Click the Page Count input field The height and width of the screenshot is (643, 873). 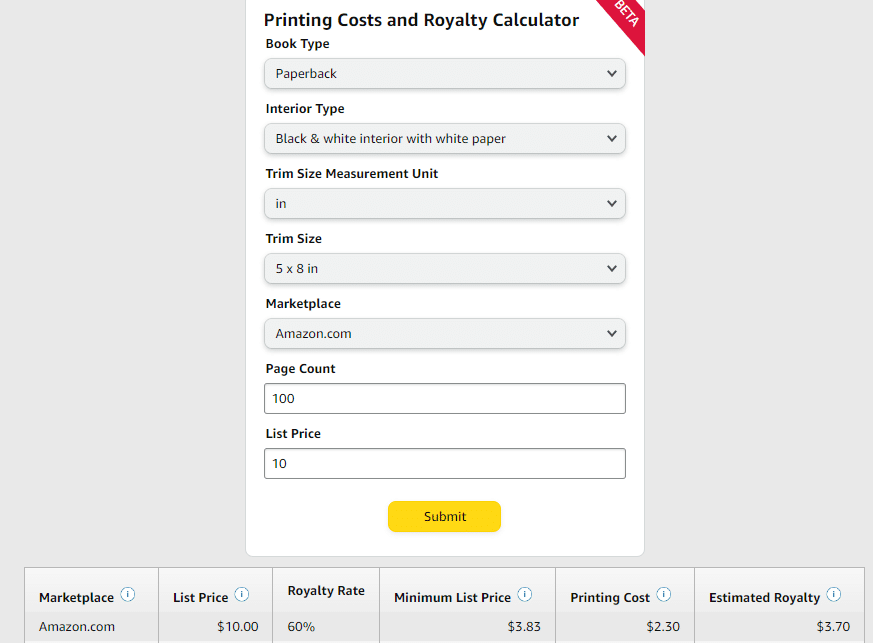[445, 399]
